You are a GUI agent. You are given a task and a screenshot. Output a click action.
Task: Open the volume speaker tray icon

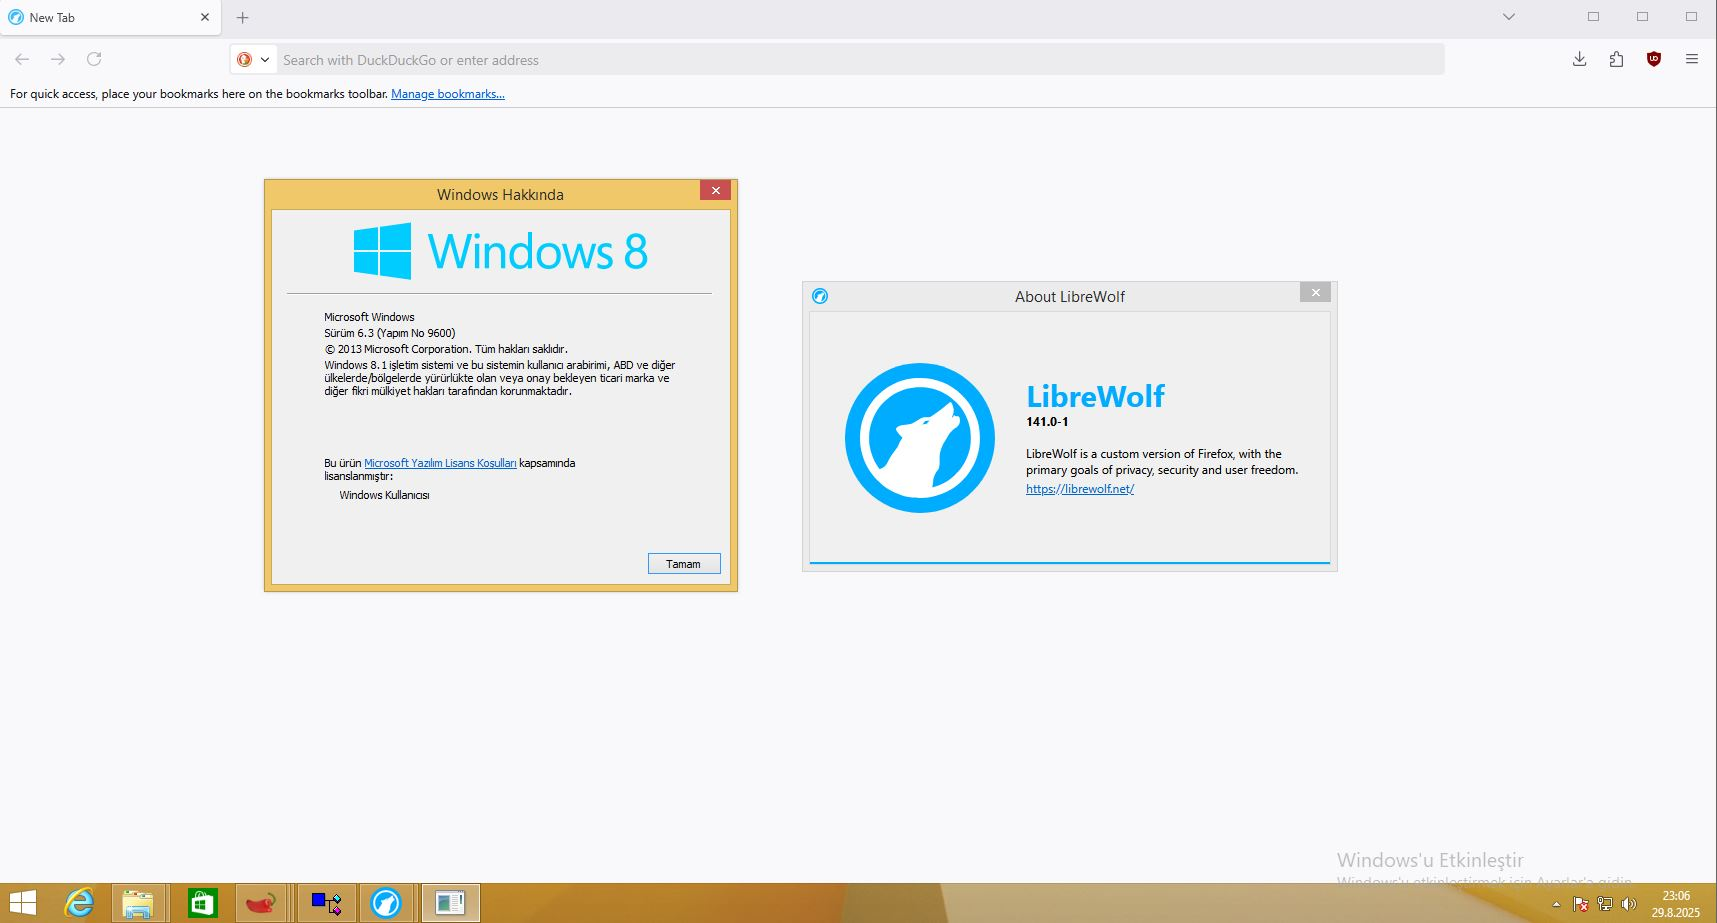point(1629,904)
